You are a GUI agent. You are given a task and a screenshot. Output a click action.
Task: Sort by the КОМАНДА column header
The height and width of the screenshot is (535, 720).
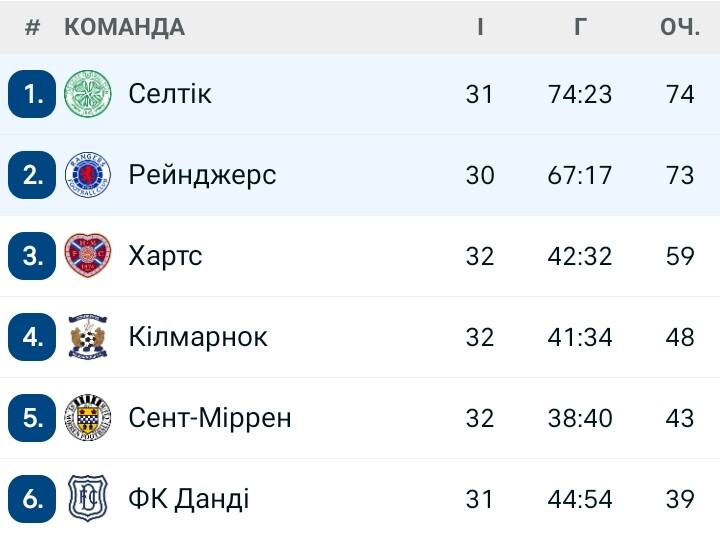tap(124, 27)
